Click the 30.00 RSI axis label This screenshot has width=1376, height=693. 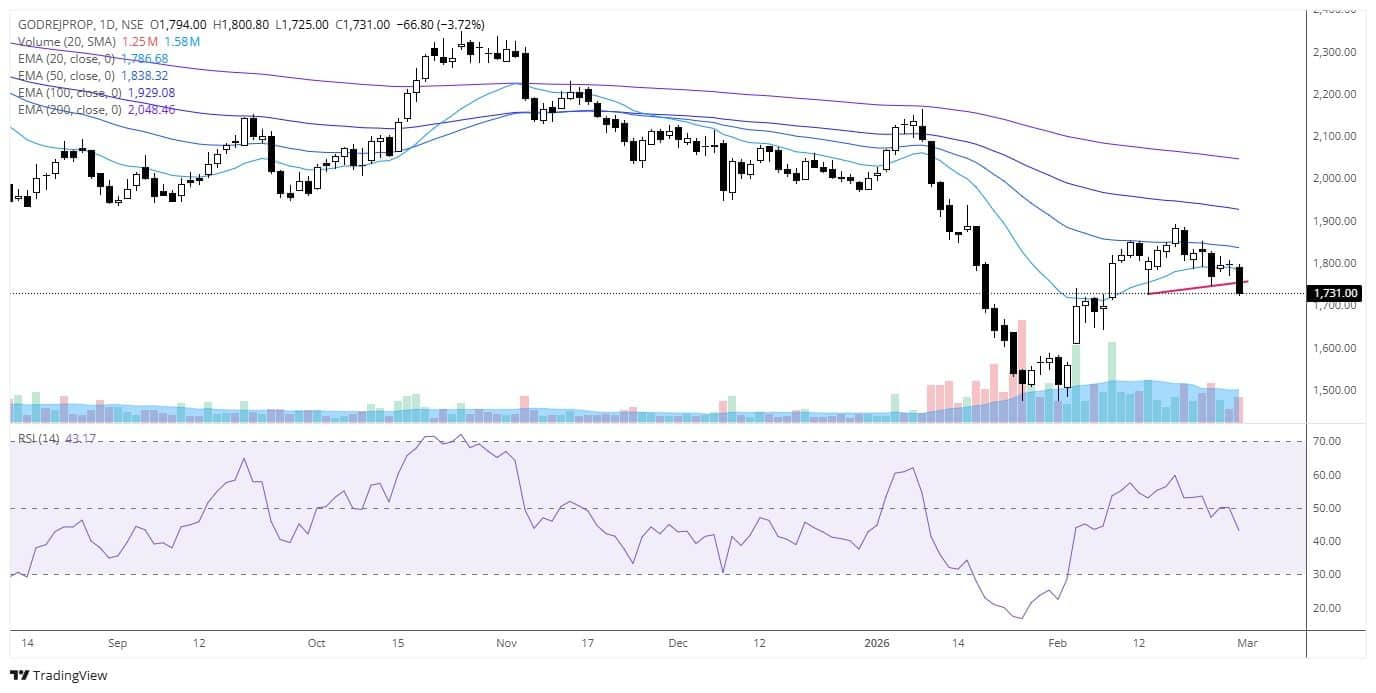click(1327, 574)
